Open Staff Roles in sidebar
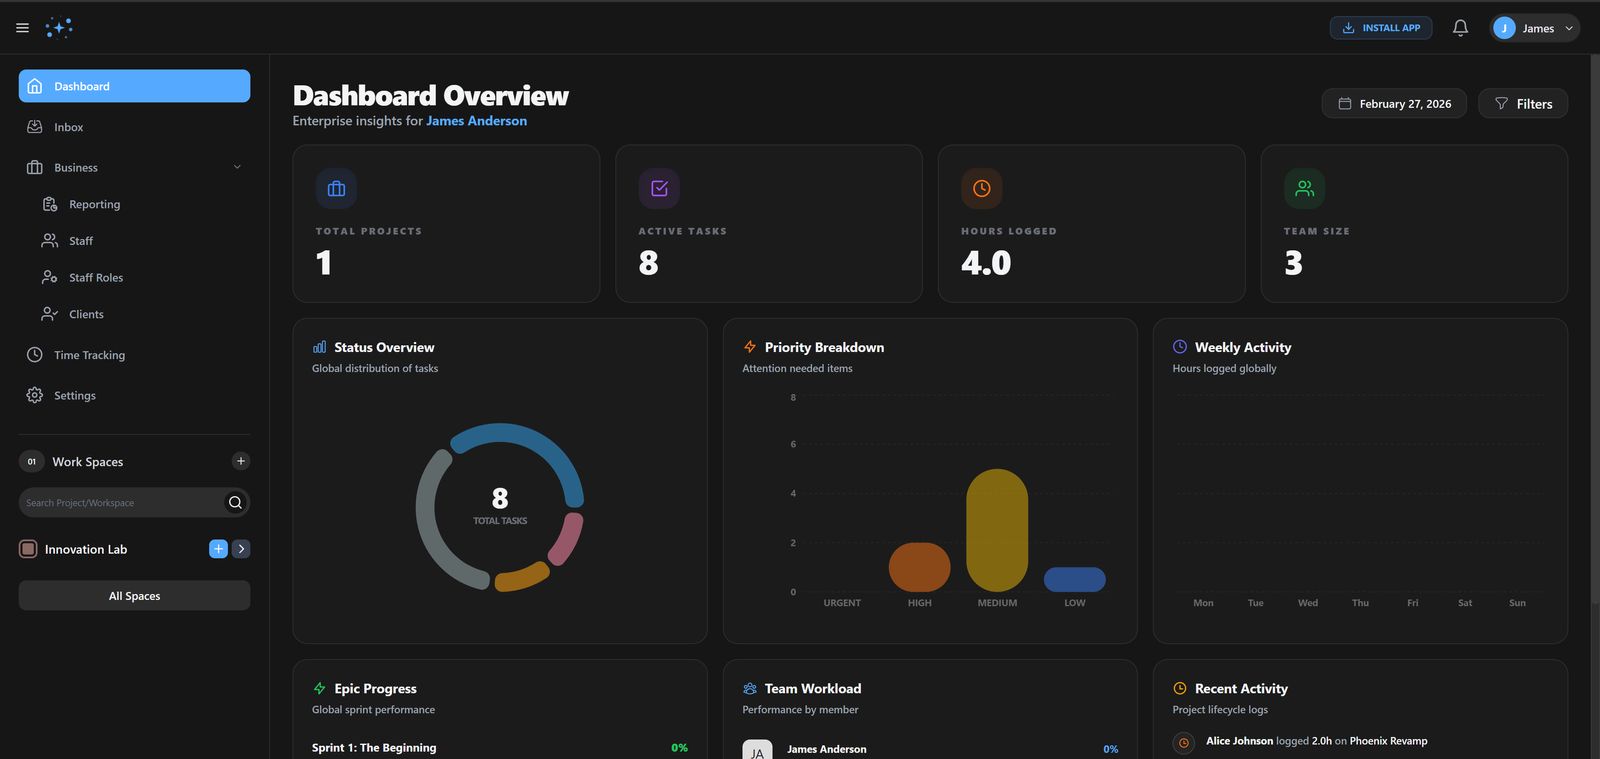The width and height of the screenshot is (1600, 759). [x=96, y=278]
